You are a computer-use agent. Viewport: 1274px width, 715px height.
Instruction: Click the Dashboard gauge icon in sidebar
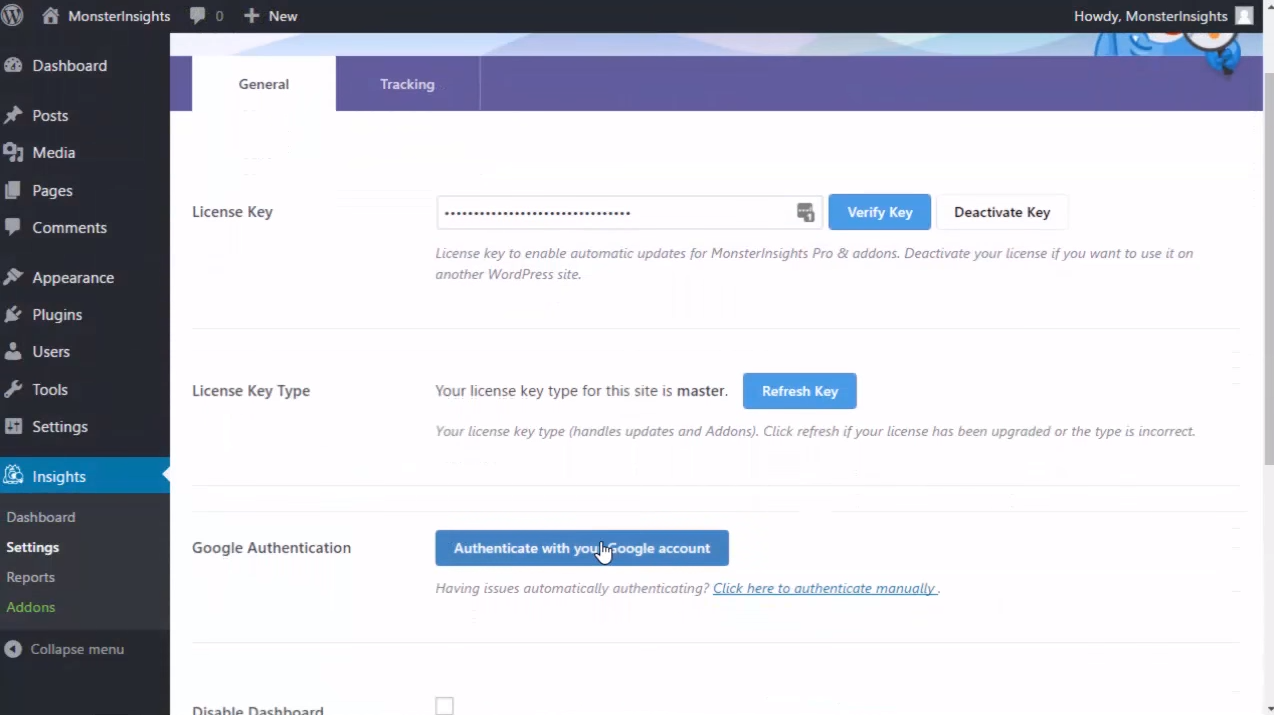coord(13,65)
